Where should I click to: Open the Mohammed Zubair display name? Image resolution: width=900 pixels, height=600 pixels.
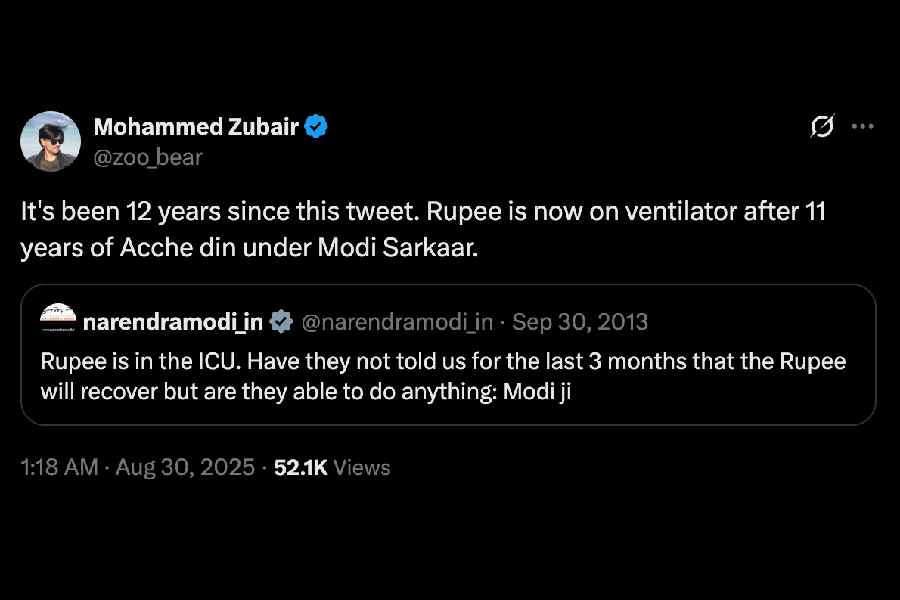[x=197, y=127]
